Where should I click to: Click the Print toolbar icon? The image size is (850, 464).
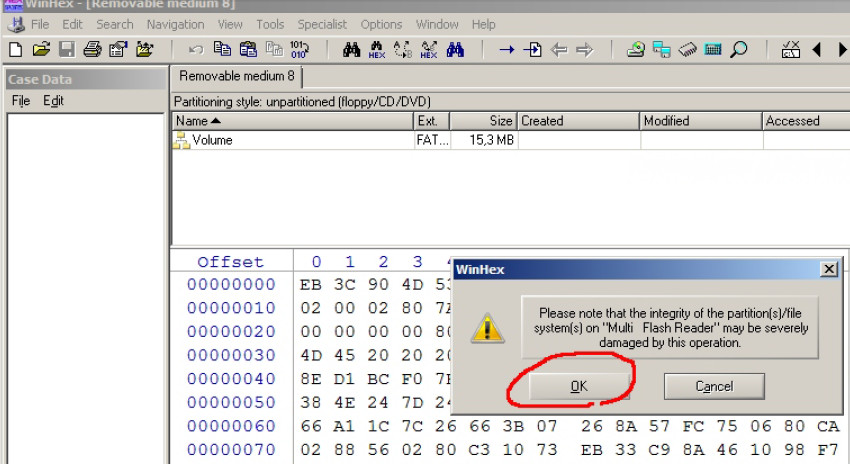click(x=93, y=50)
